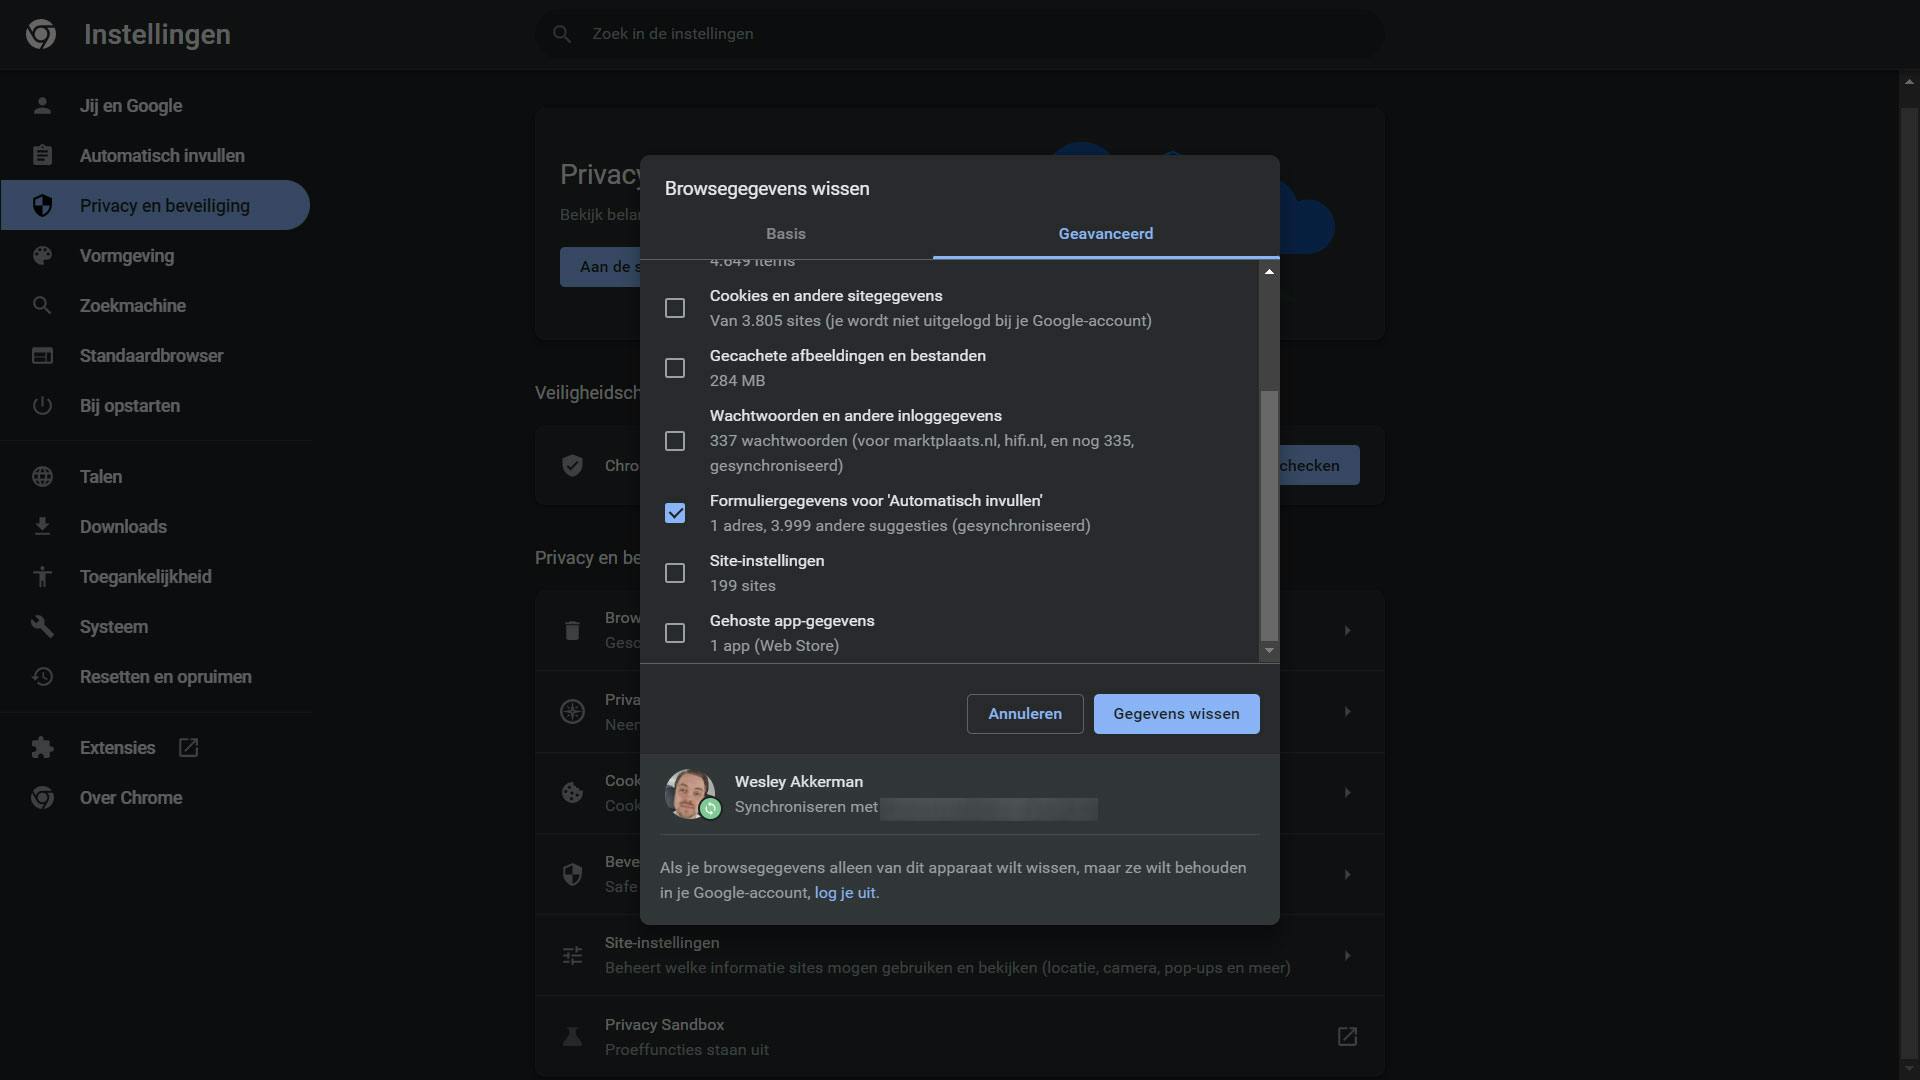Click the Zoekmachine magnifier icon in sidebar
The width and height of the screenshot is (1920, 1080).
click(x=42, y=306)
